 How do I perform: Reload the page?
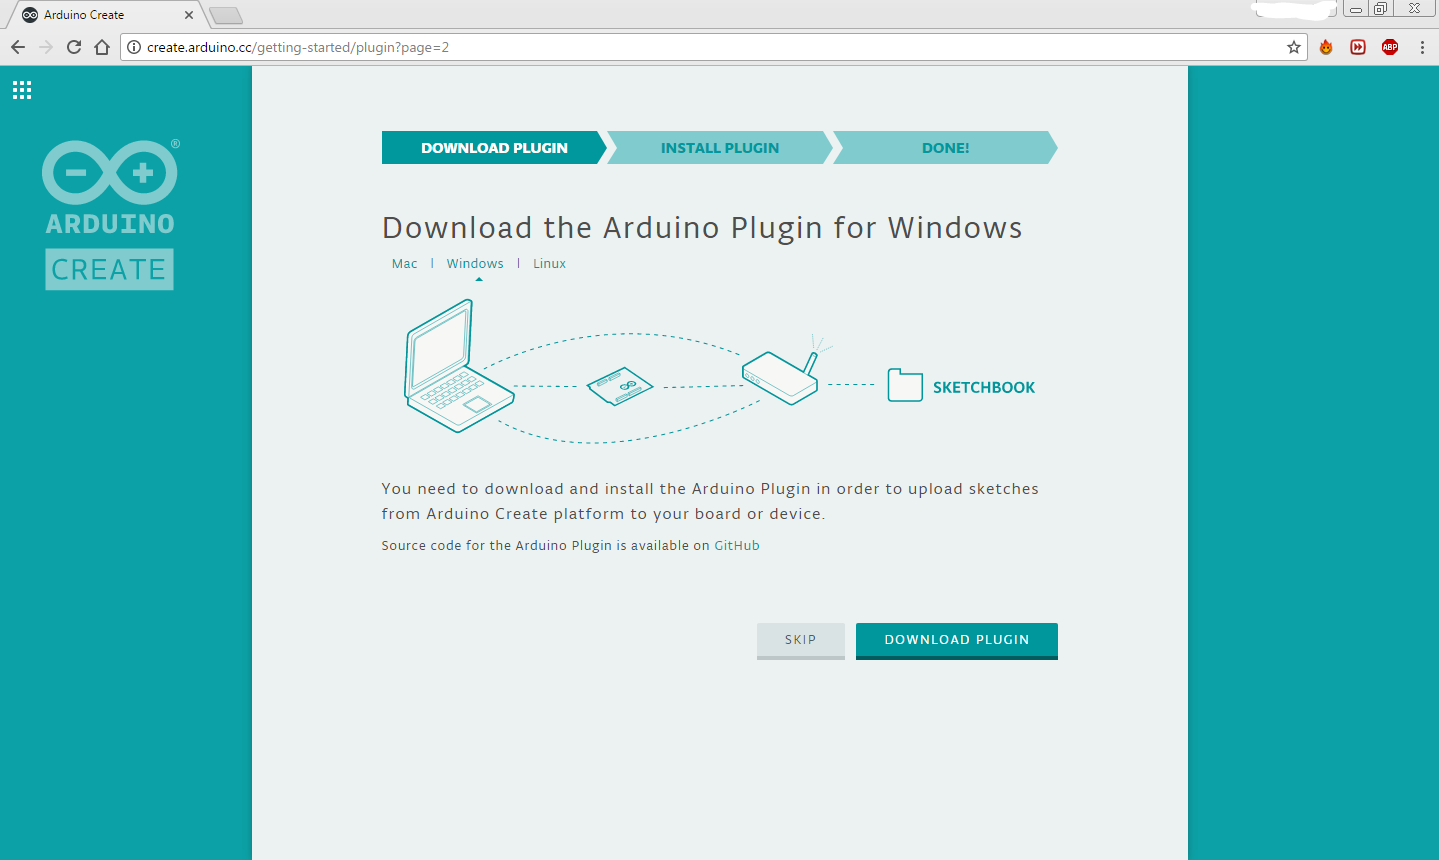(72, 46)
